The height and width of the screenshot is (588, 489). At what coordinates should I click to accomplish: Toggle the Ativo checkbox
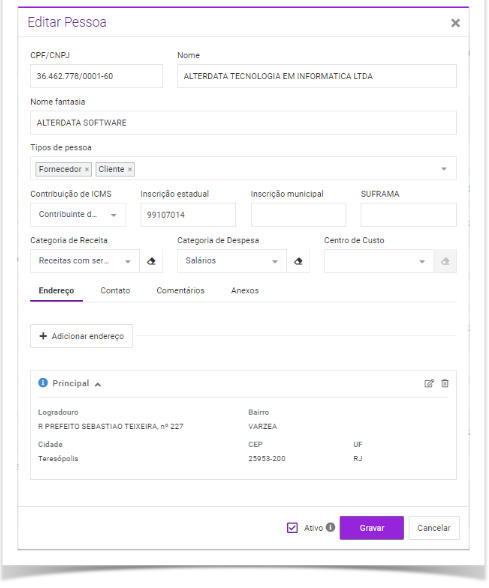click(x=292, y=528)
